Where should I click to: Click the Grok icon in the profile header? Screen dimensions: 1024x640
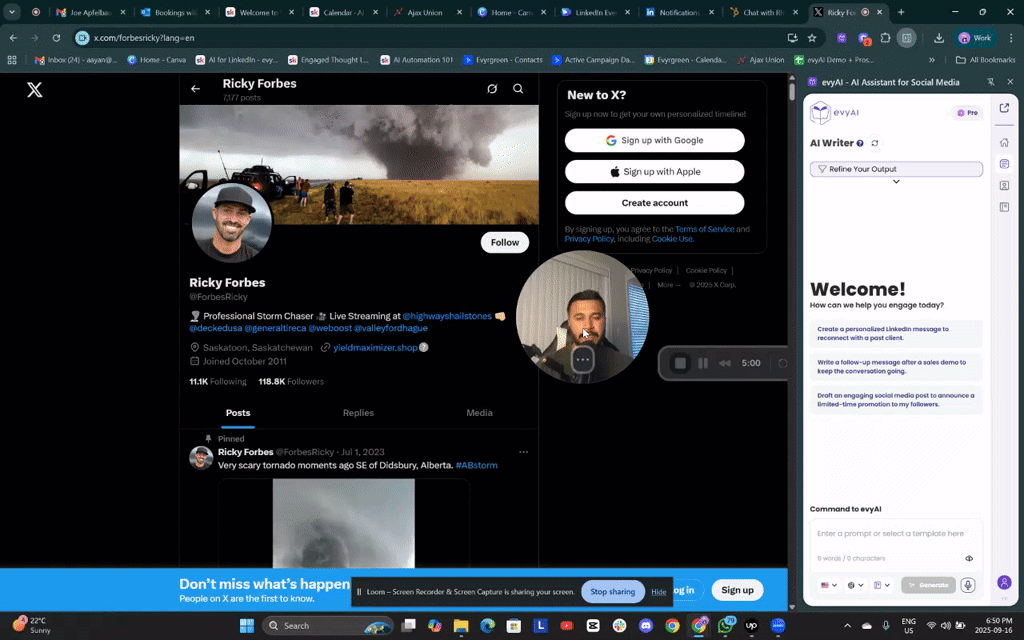492,89
